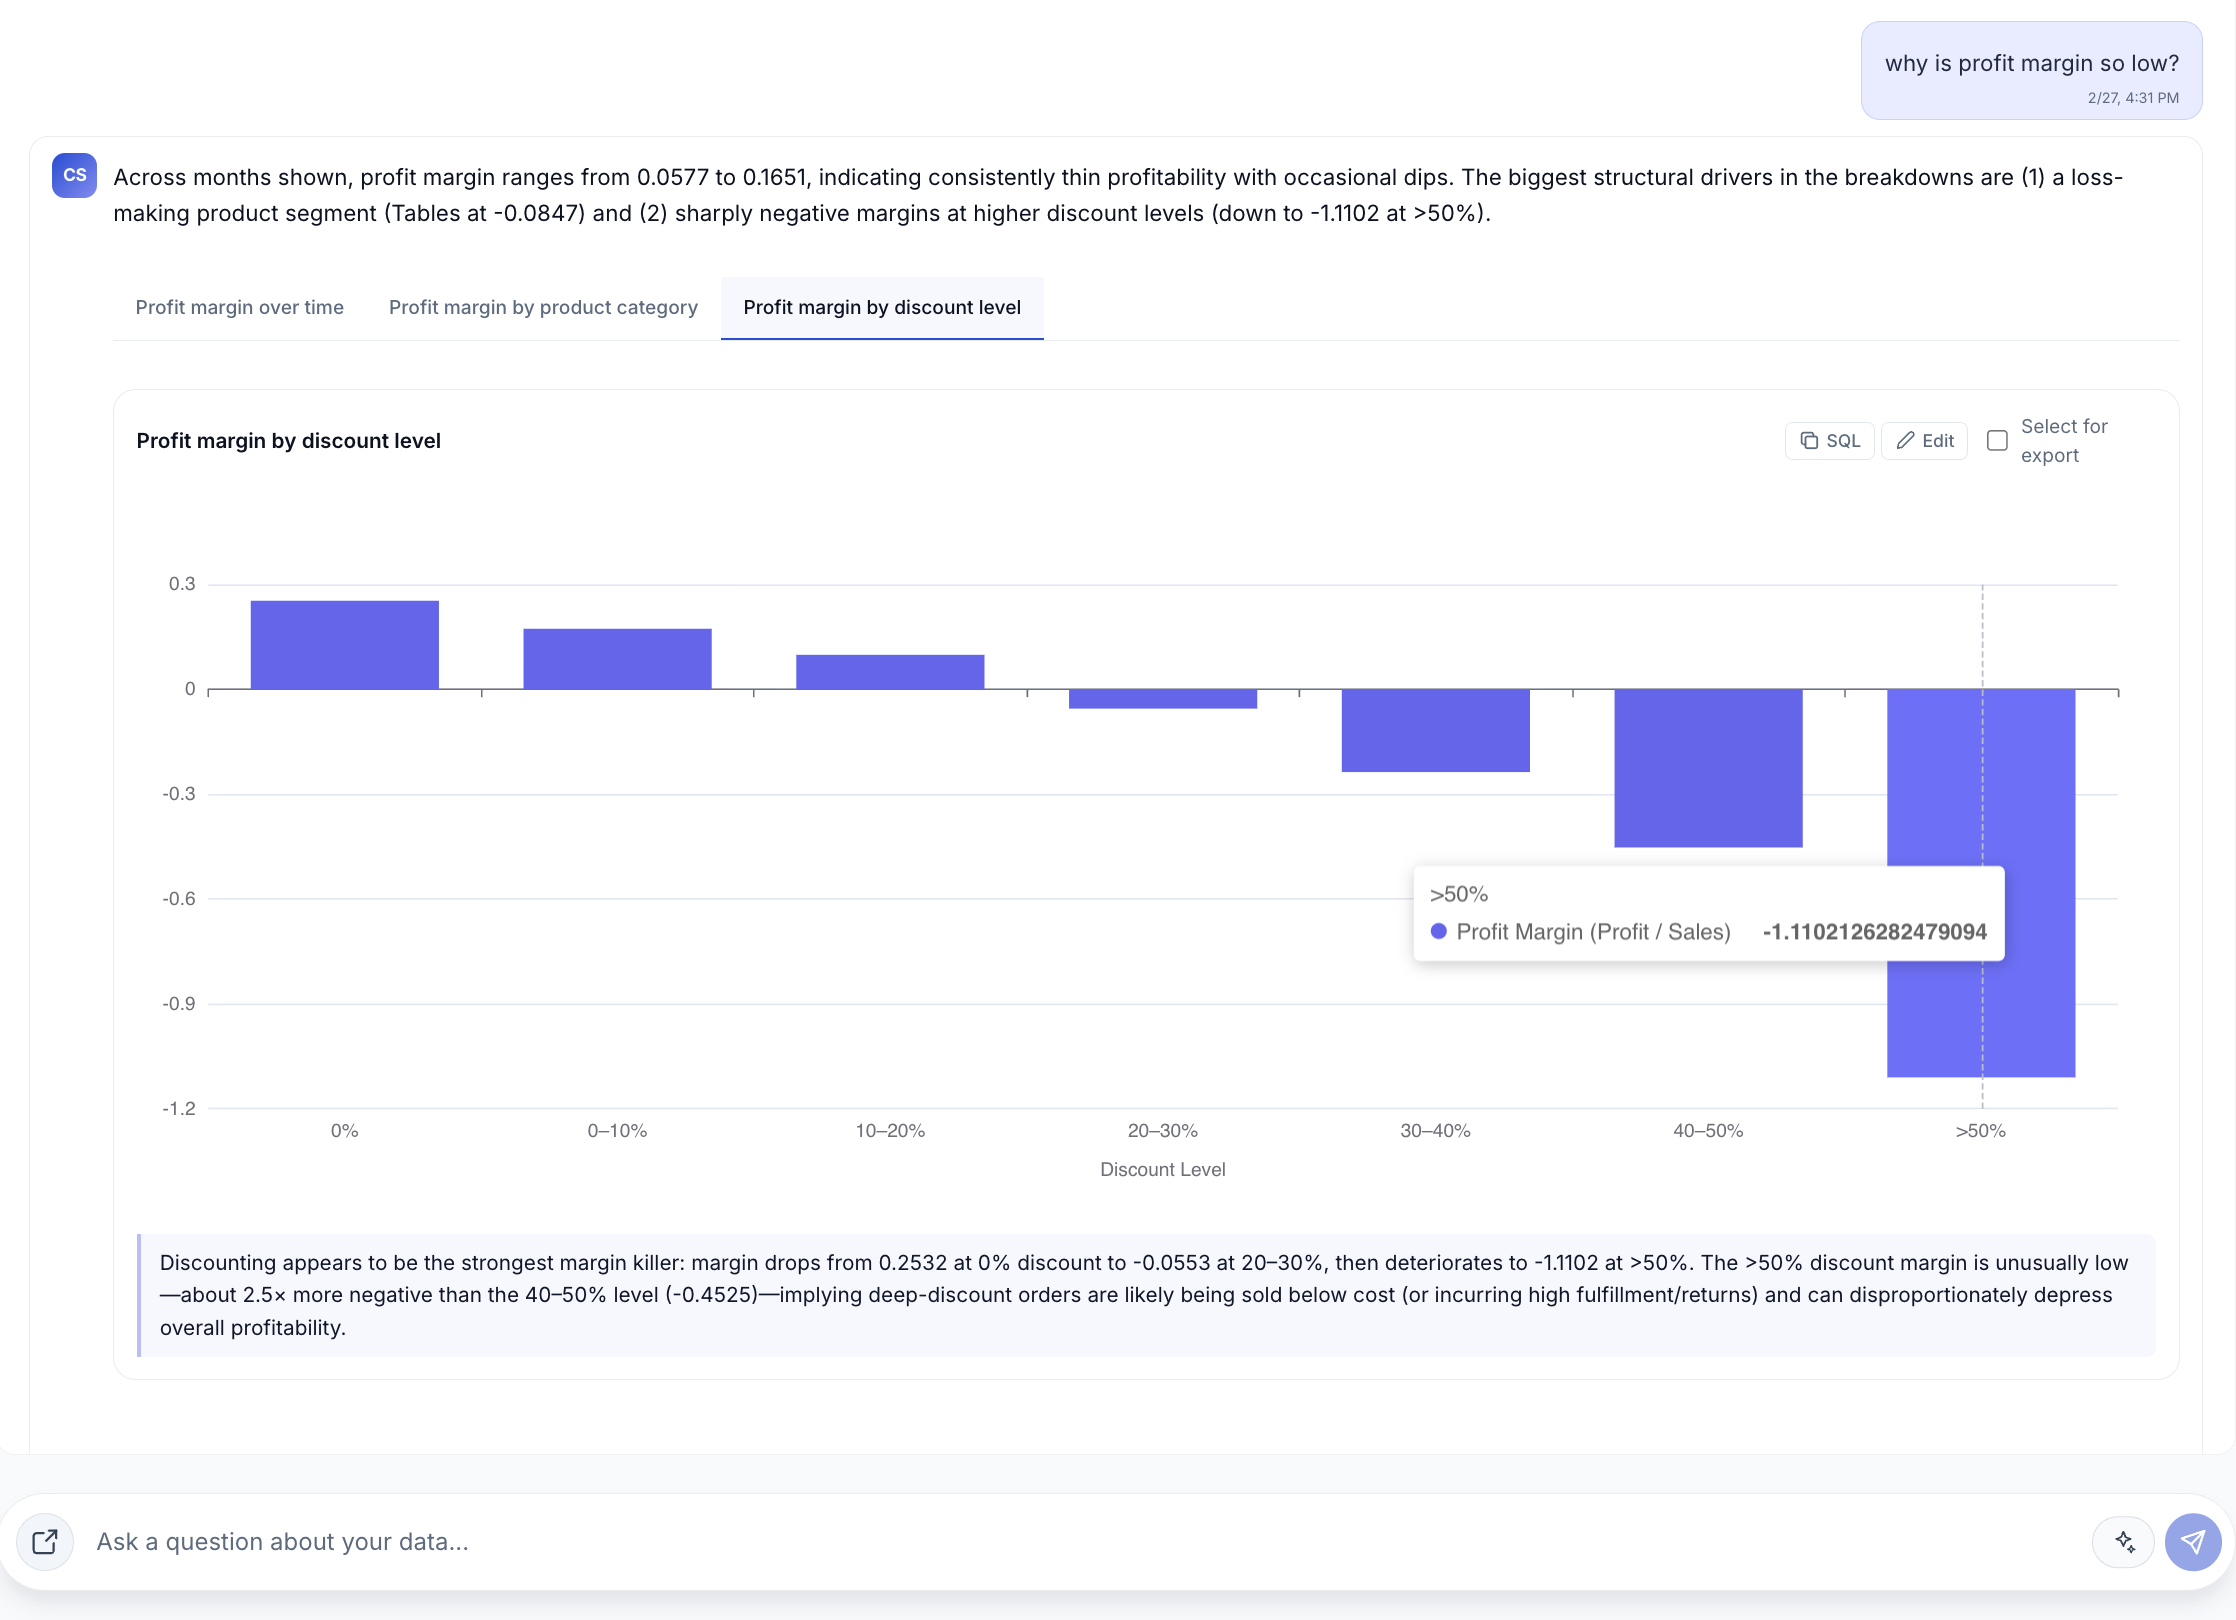This screenshot has height=1620, width=2236.
Task: Click the 20–30% discount negative bar
Action: pos(1162,698)
